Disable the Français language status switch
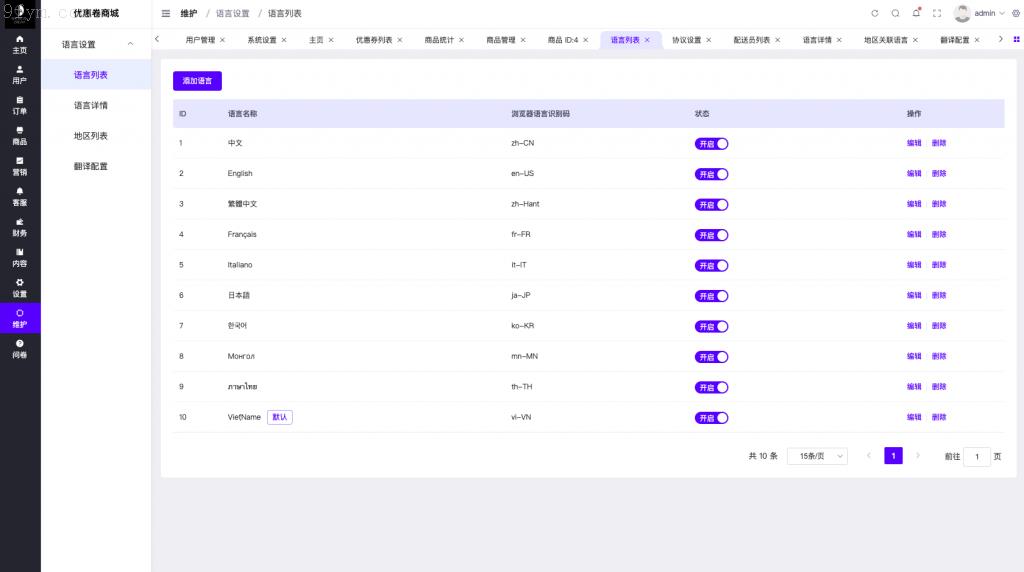Screen dimensions: 1024x572 click(x=711, y=235)
